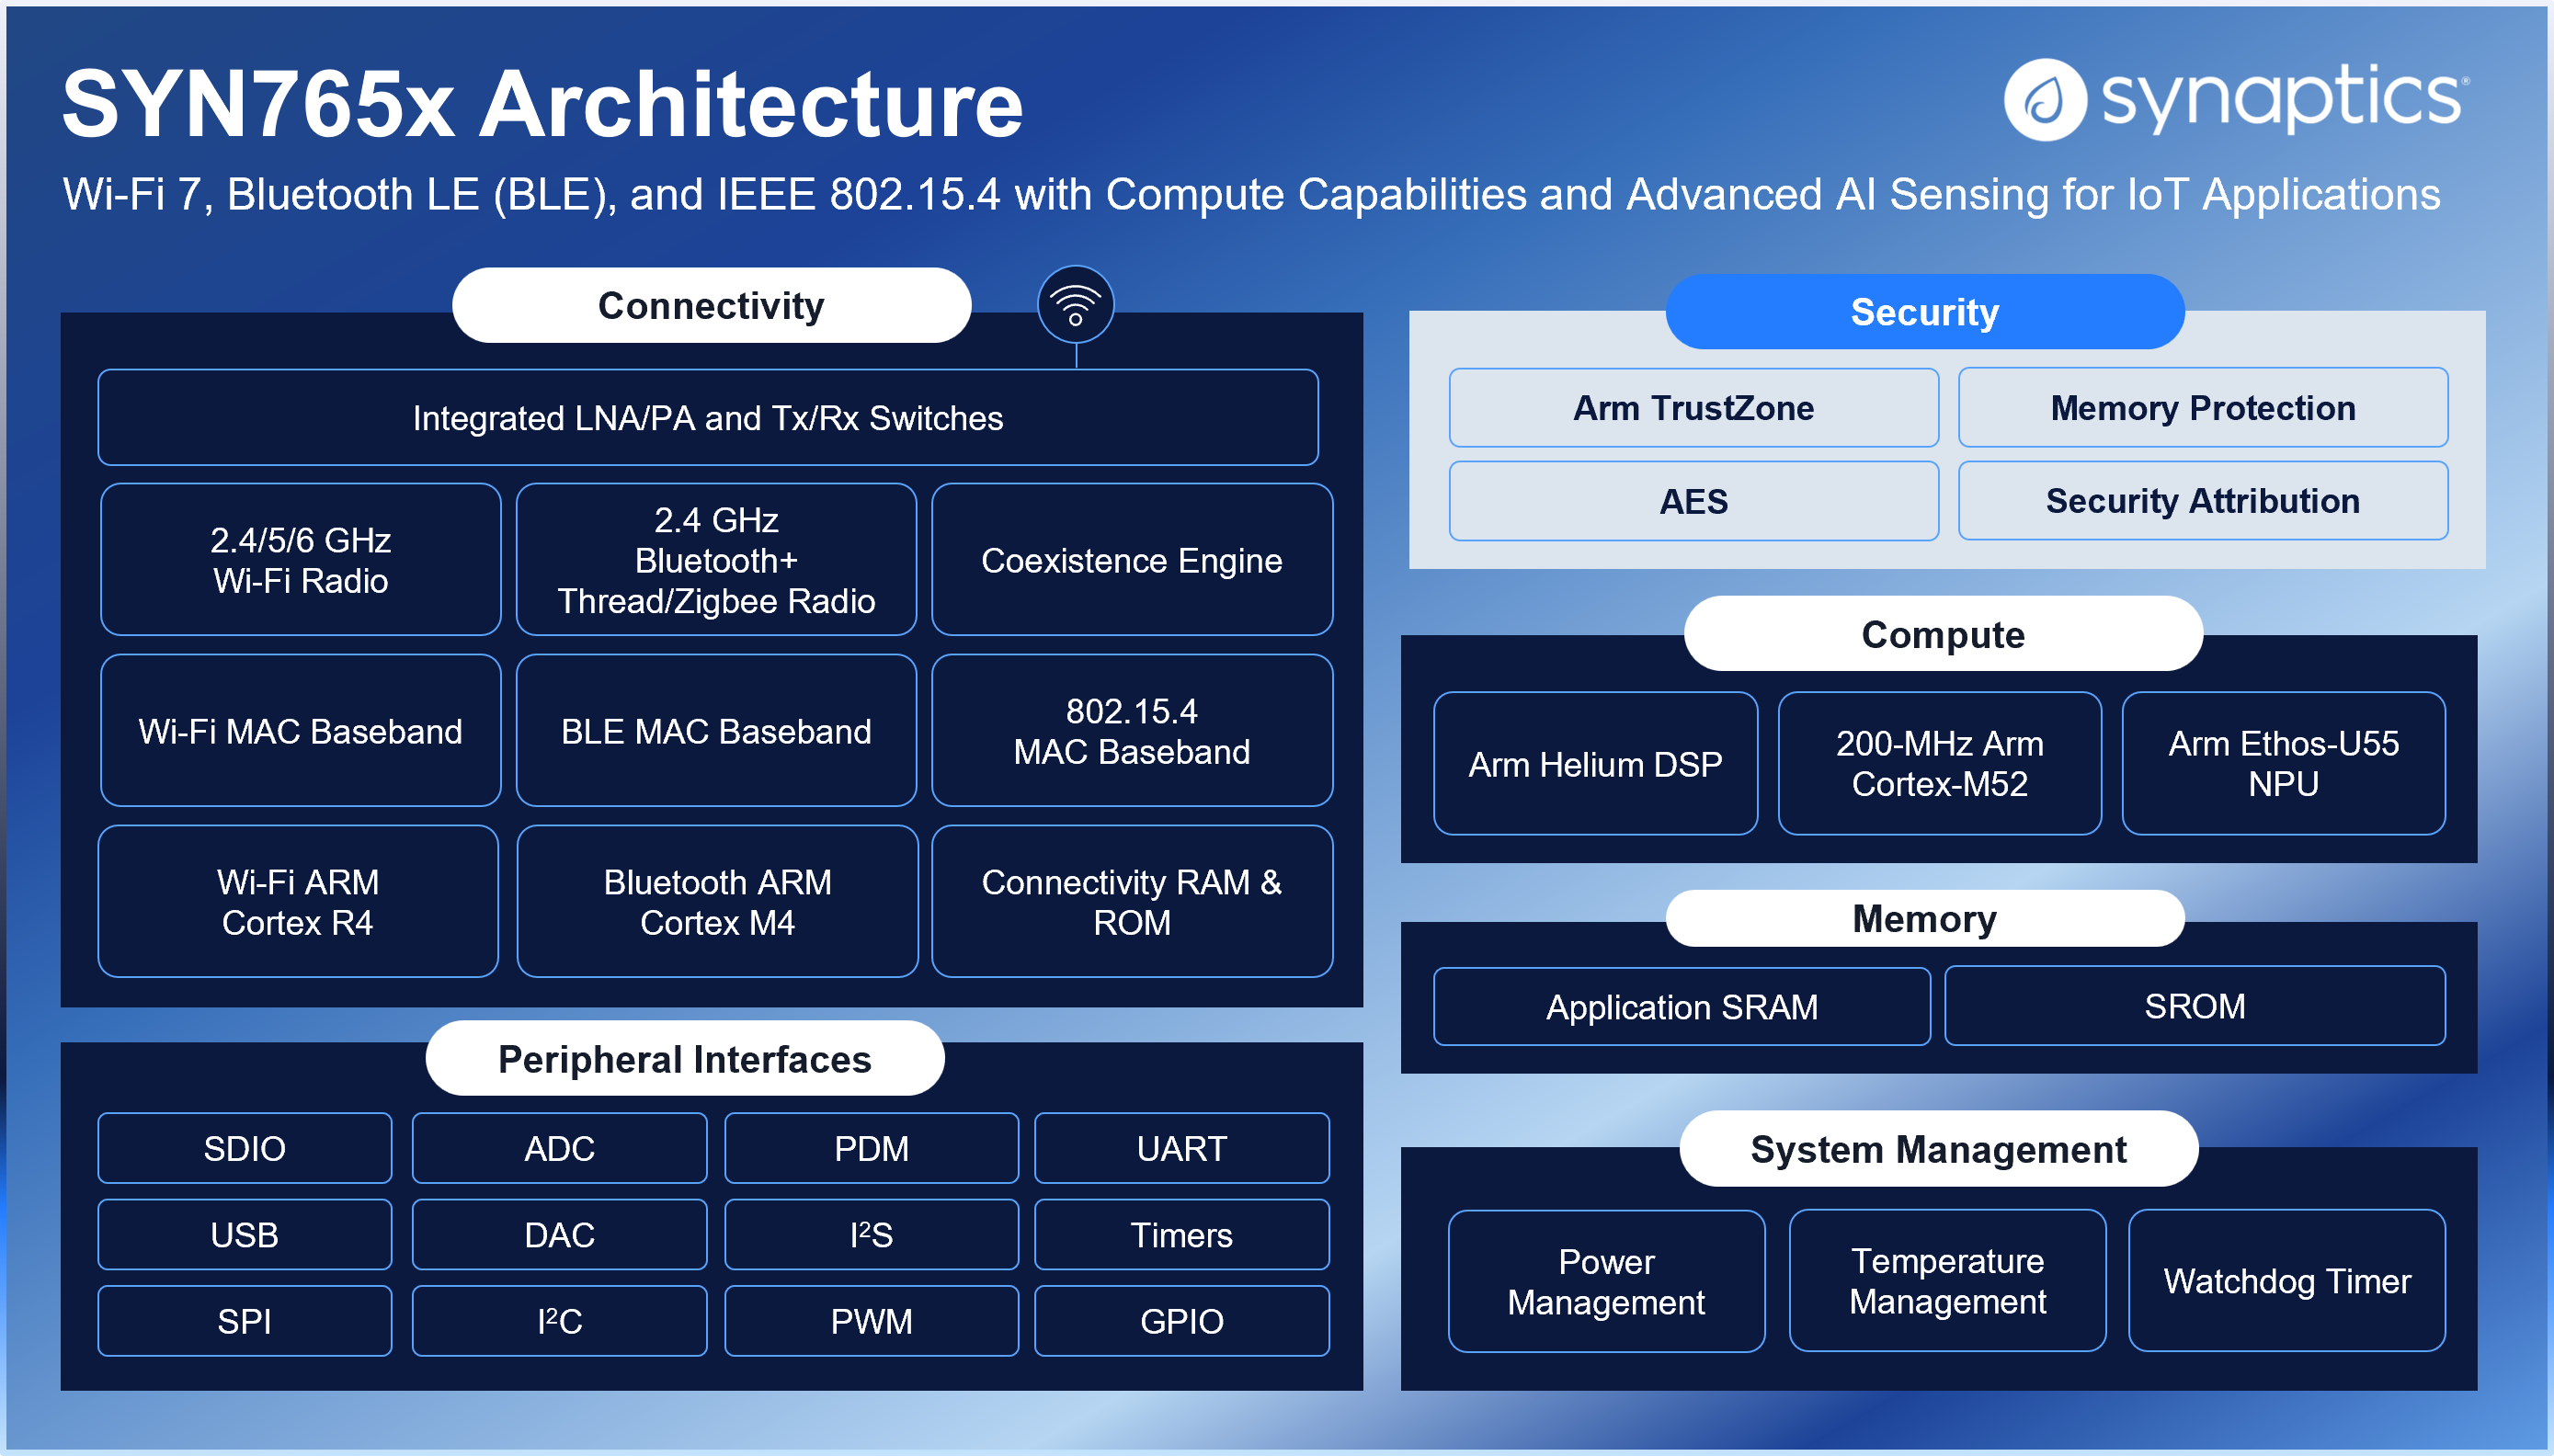
Task: Click the SYN765x Architecture title
Action: tap(542, 104)
